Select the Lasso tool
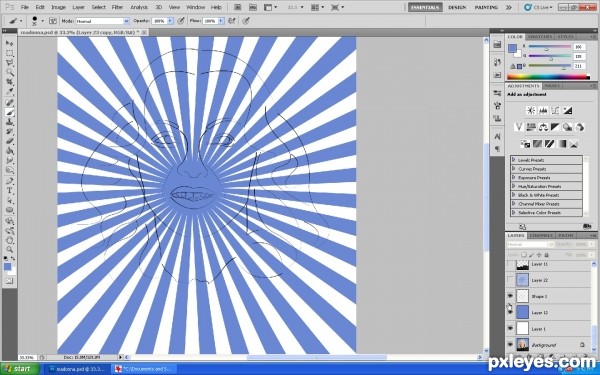This screenshot has height=375, width=600. click(x=10, y=63)
